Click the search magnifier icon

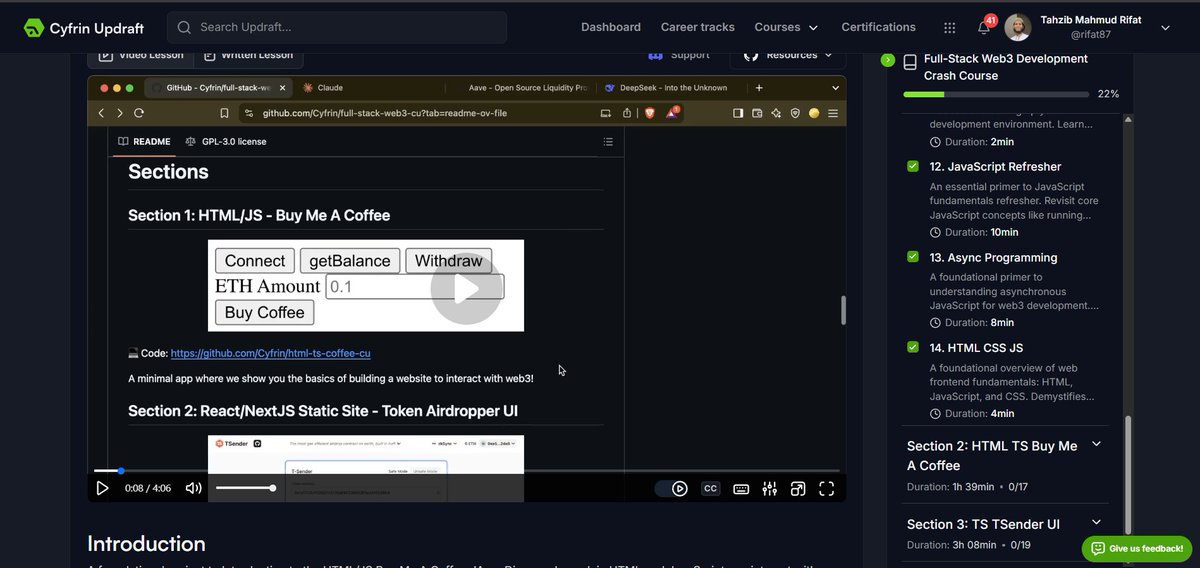coord(185,27)
